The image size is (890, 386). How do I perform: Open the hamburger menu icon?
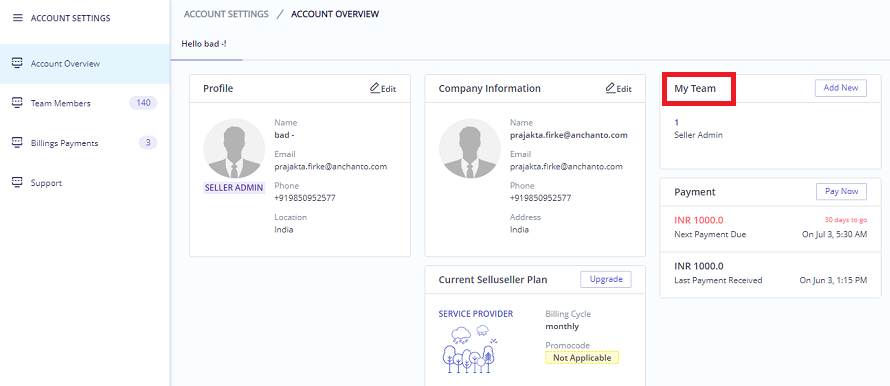[18, 18]
